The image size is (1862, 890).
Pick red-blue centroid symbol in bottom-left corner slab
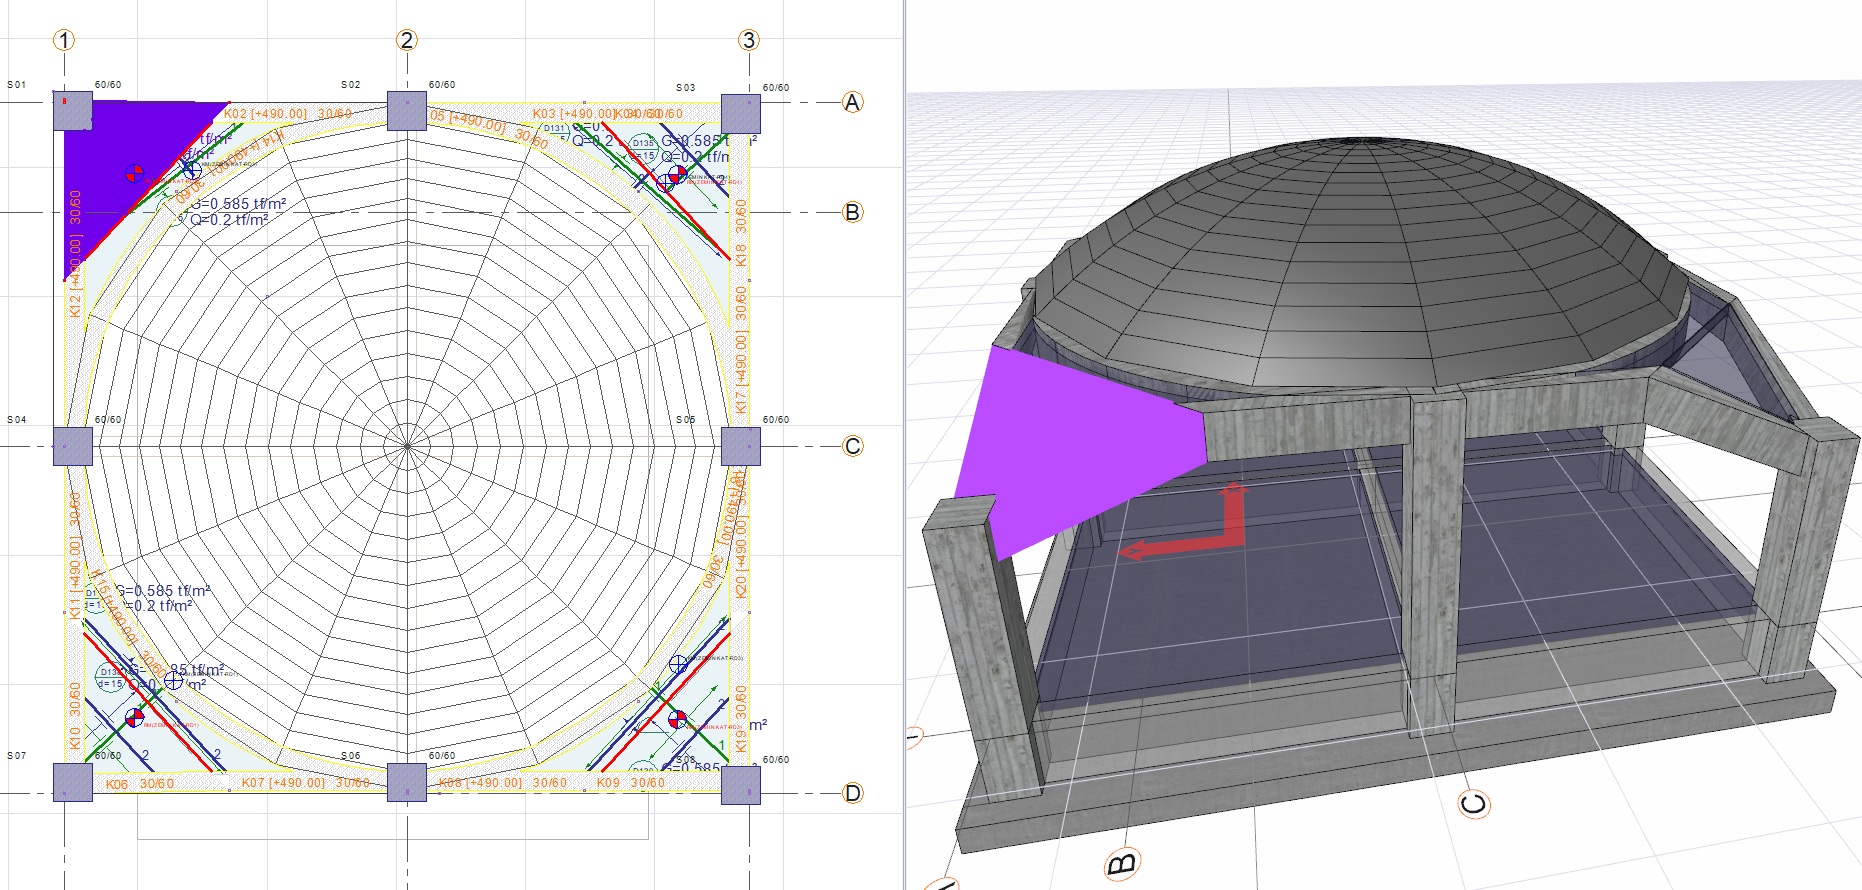(x=135, y=718)
